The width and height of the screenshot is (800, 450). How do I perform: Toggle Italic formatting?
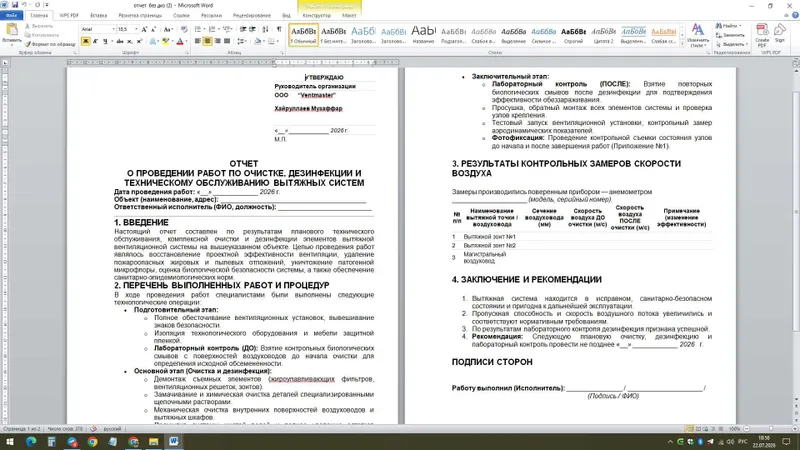tap(95, 41)
